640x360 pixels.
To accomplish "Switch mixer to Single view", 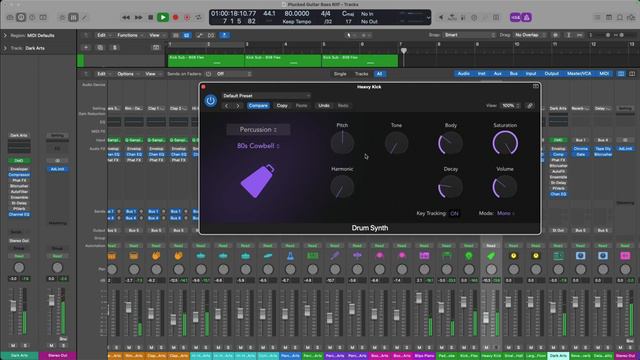I will point(340,74).
